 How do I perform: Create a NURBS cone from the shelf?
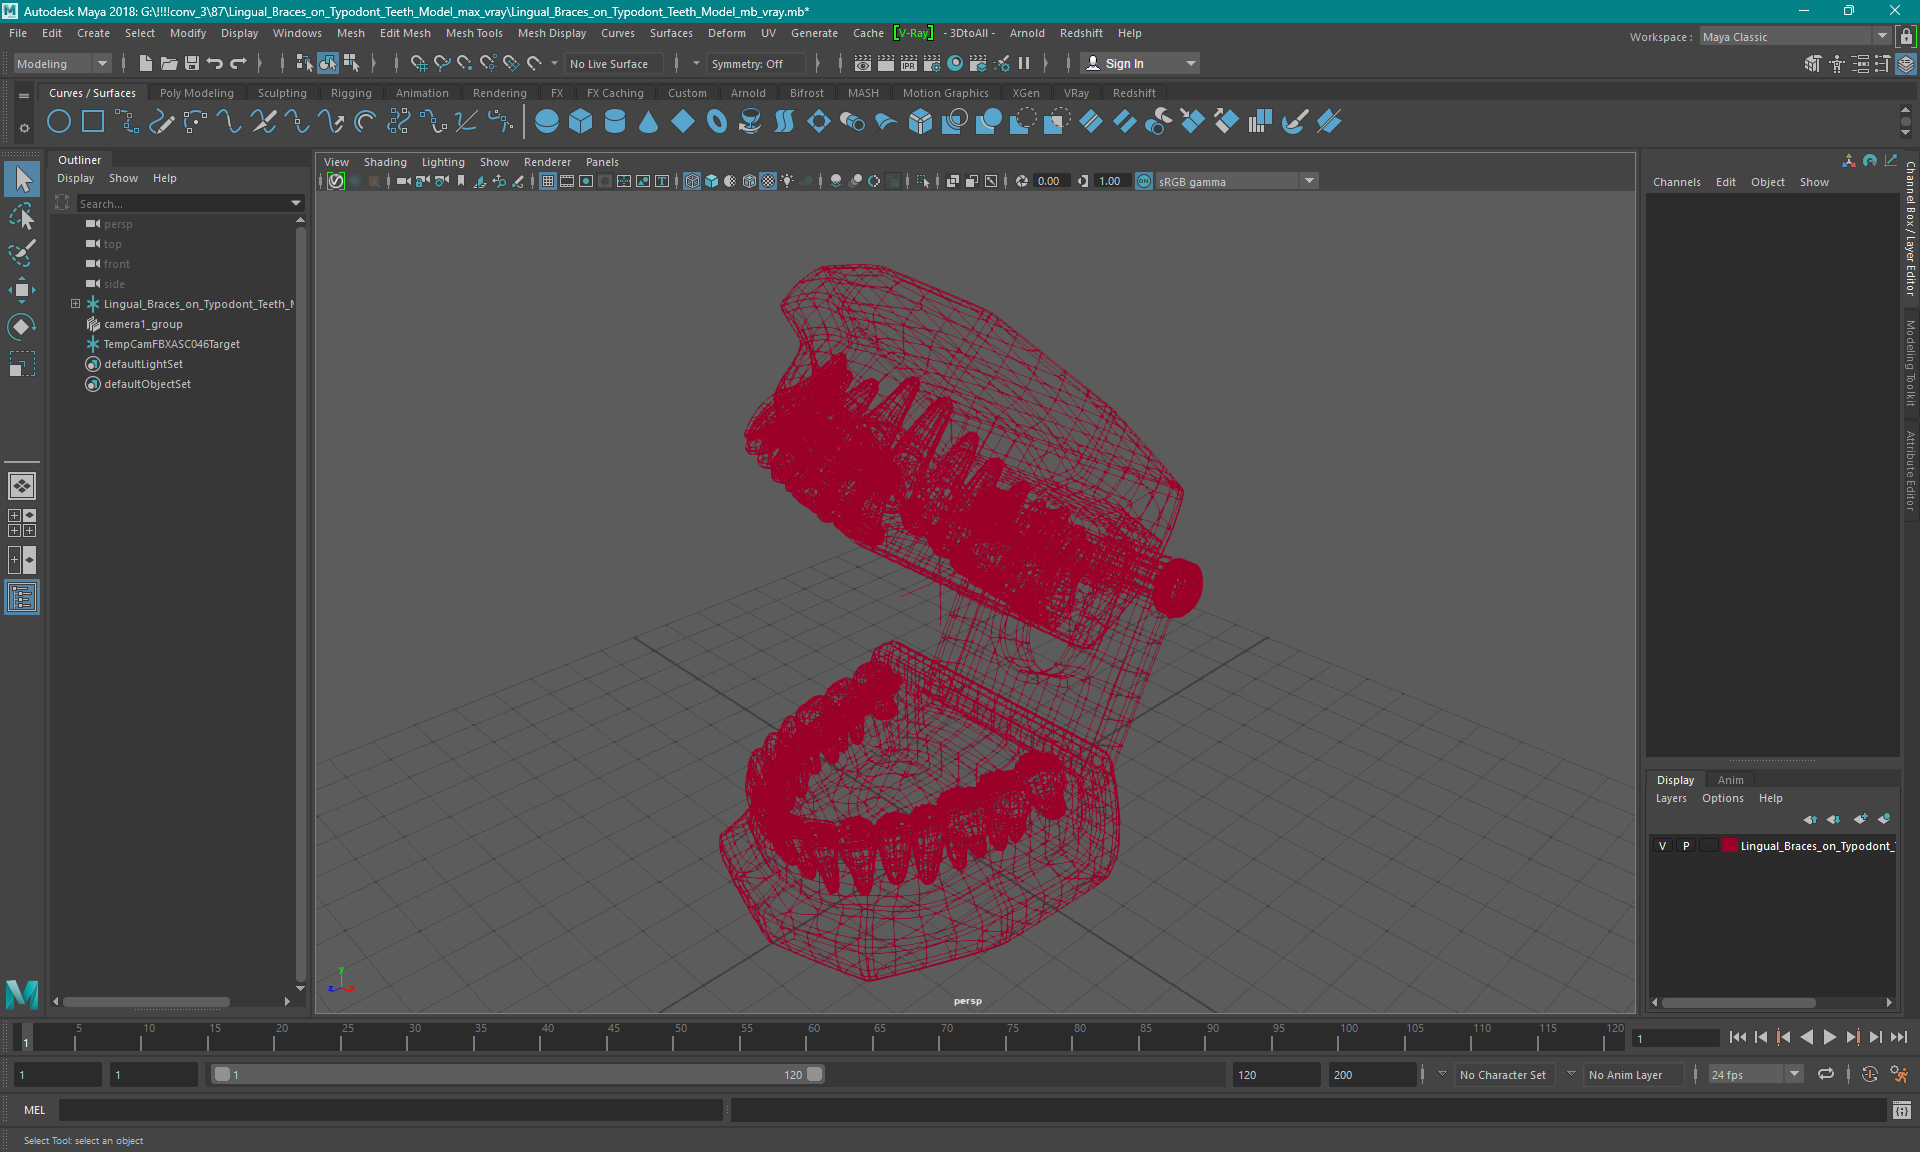649,122
